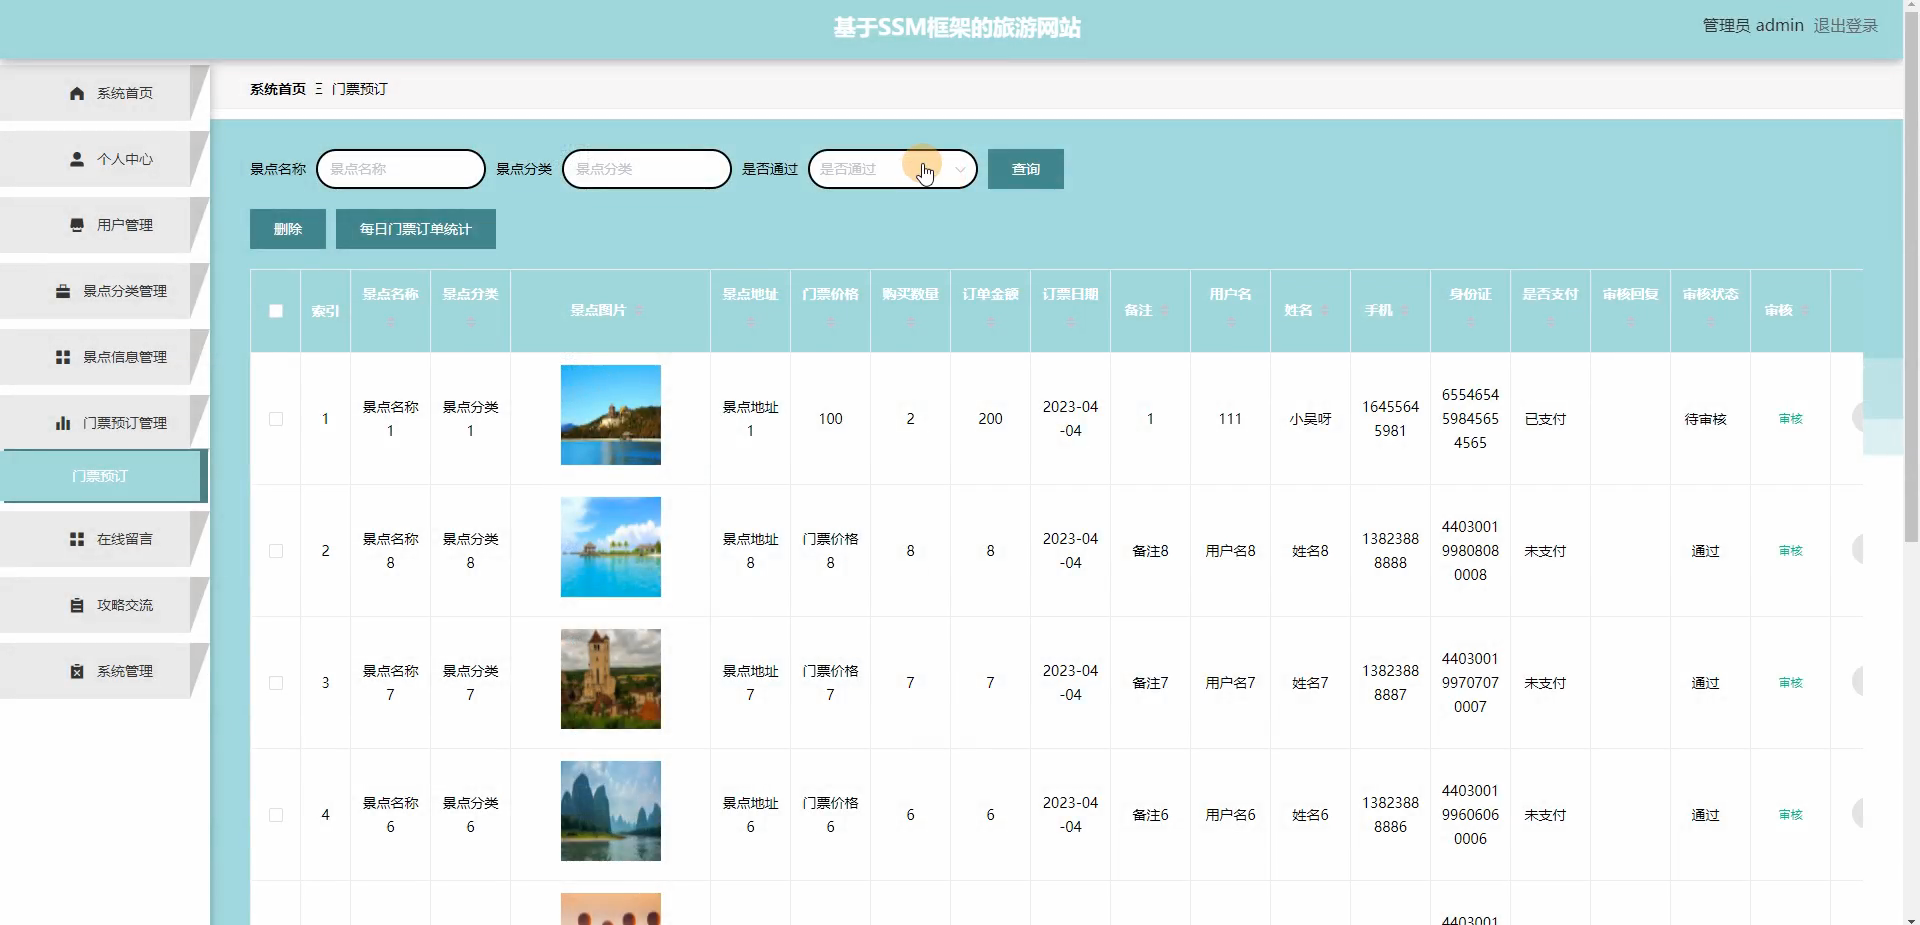
Task: Click the briefcase icon beside 景点分类管理
Action: (x=63, y=291)
